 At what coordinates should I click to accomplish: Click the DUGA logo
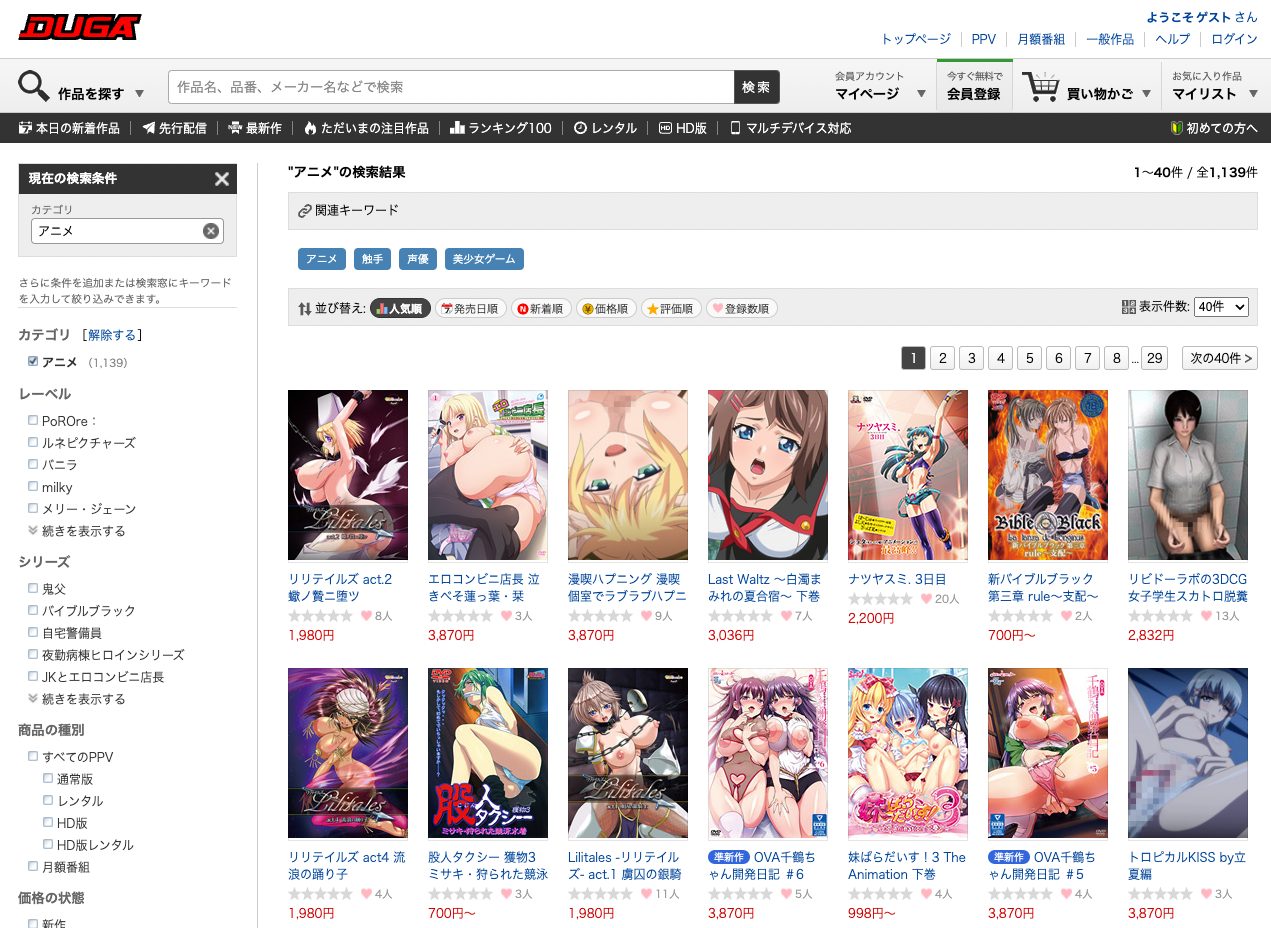[x=80, y=27]
